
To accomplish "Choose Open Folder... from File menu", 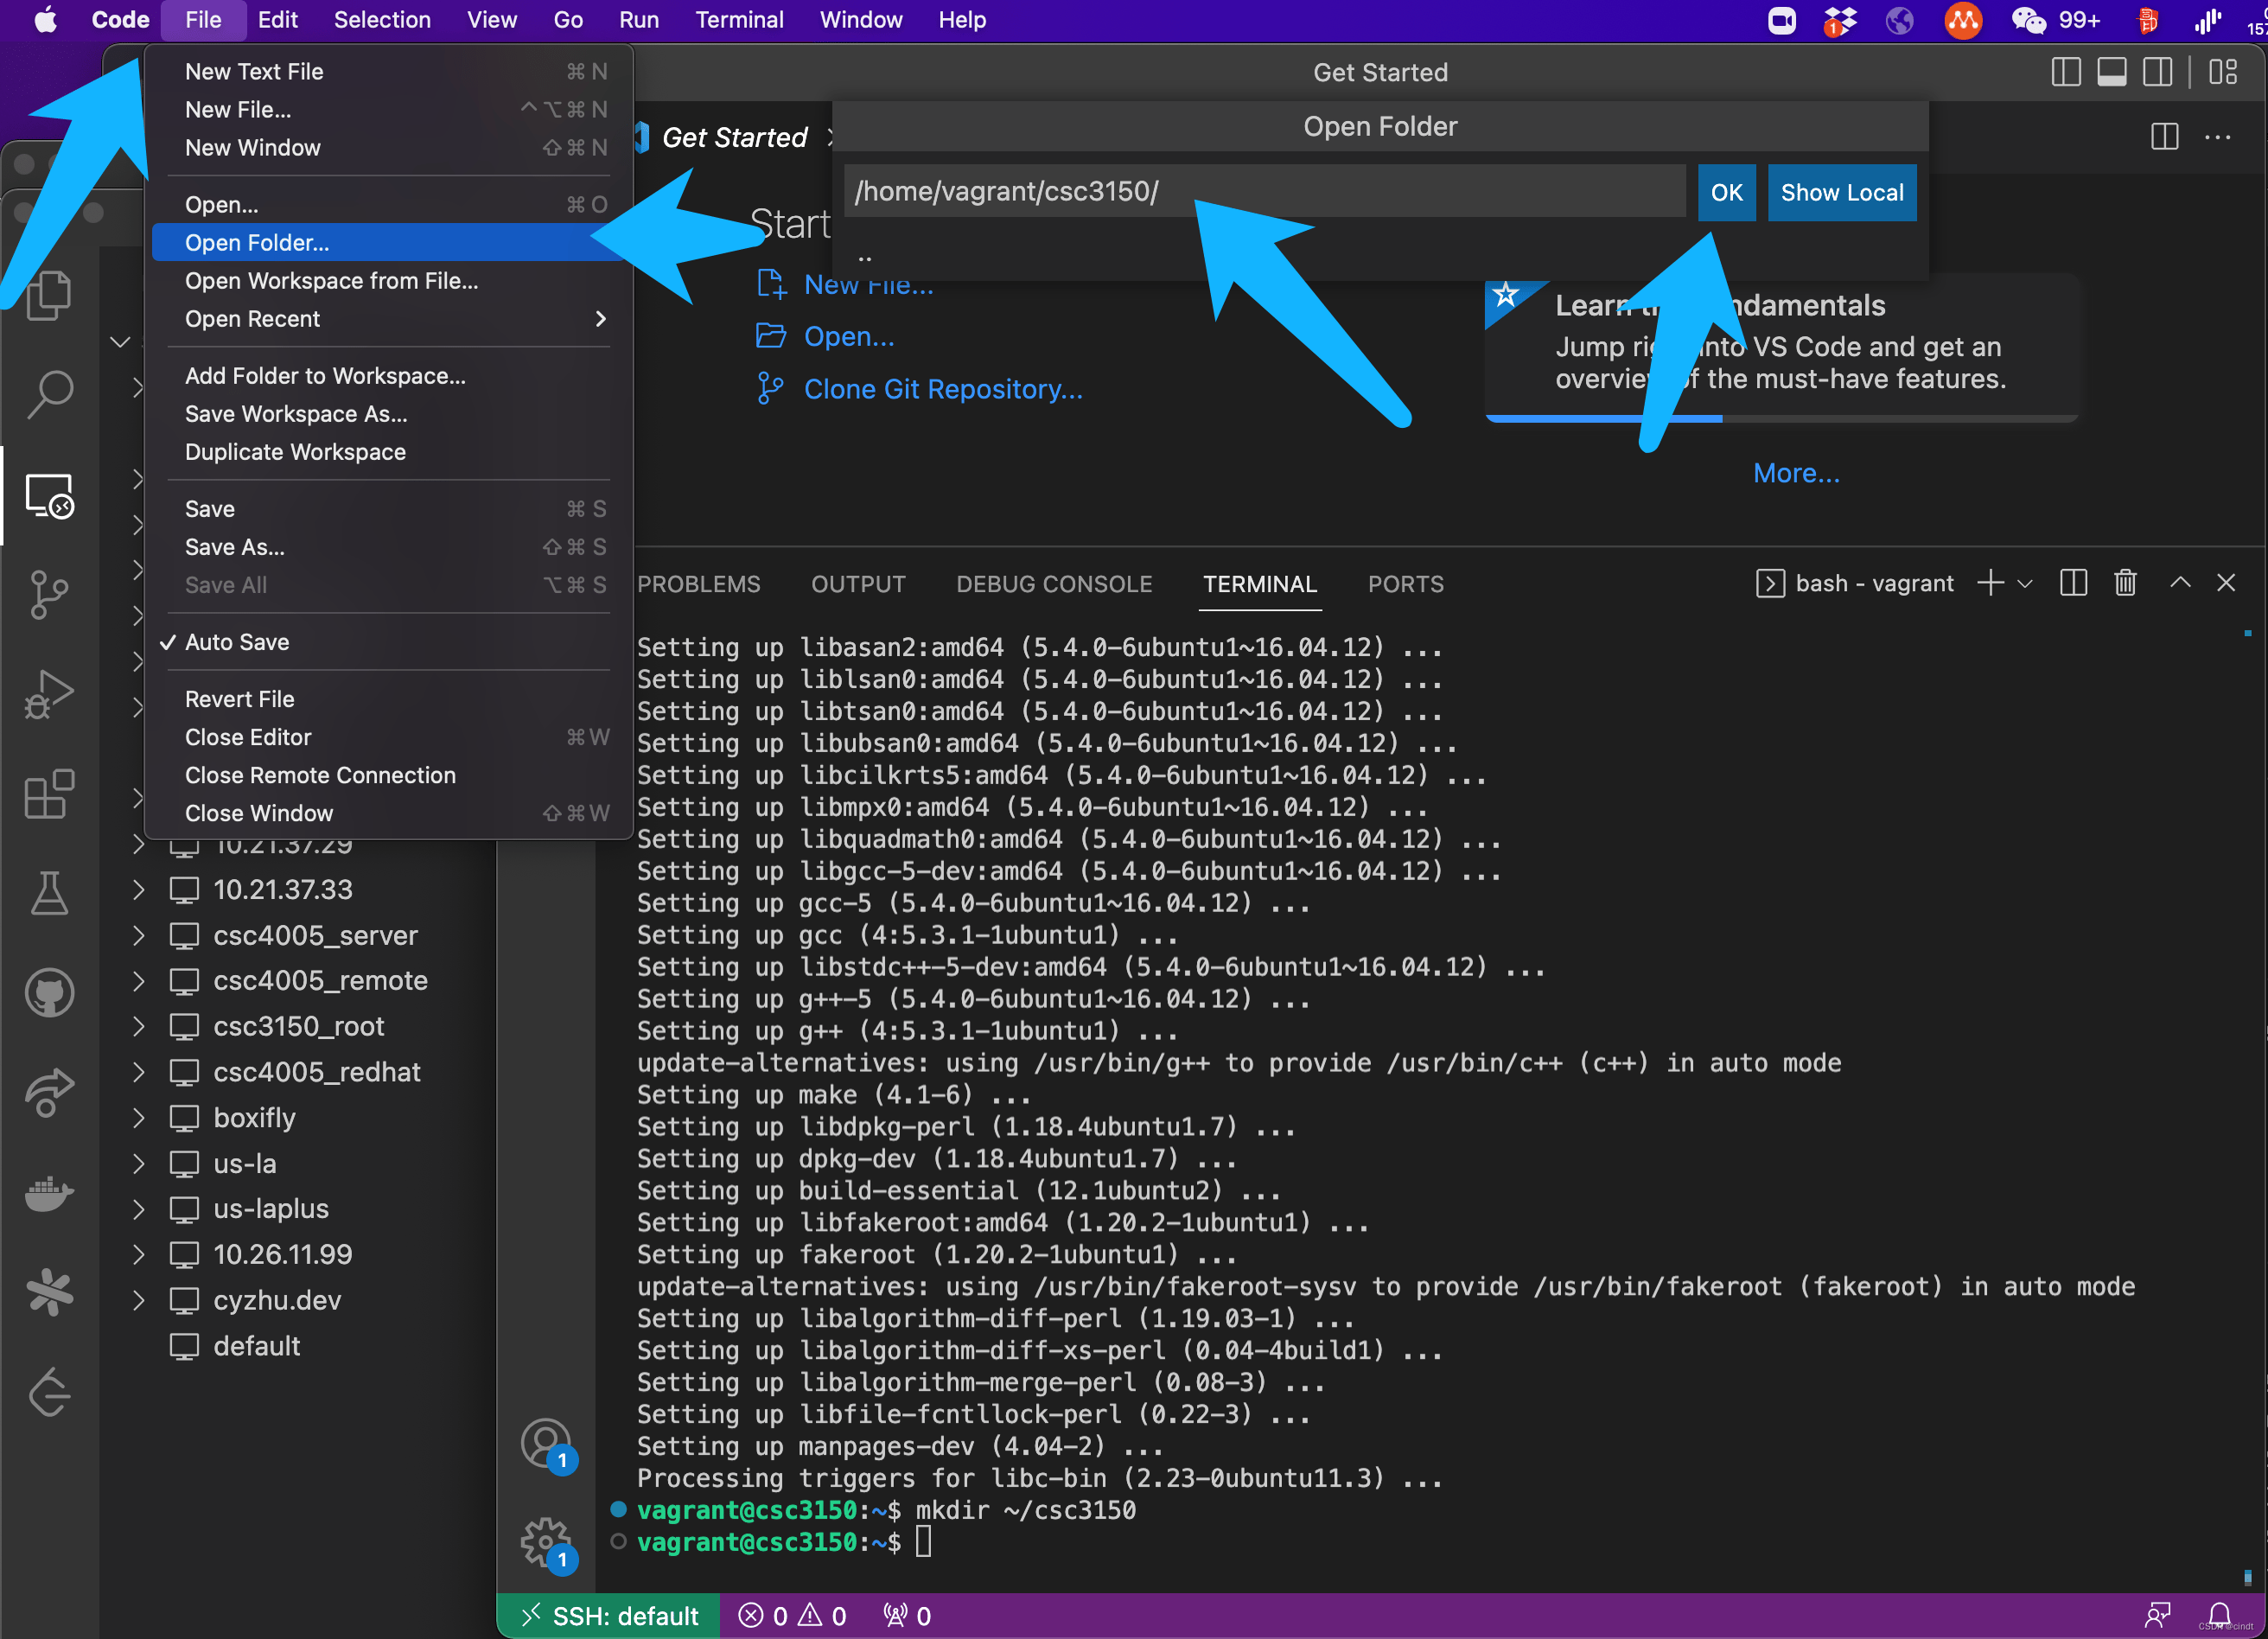I will point(257,243).
